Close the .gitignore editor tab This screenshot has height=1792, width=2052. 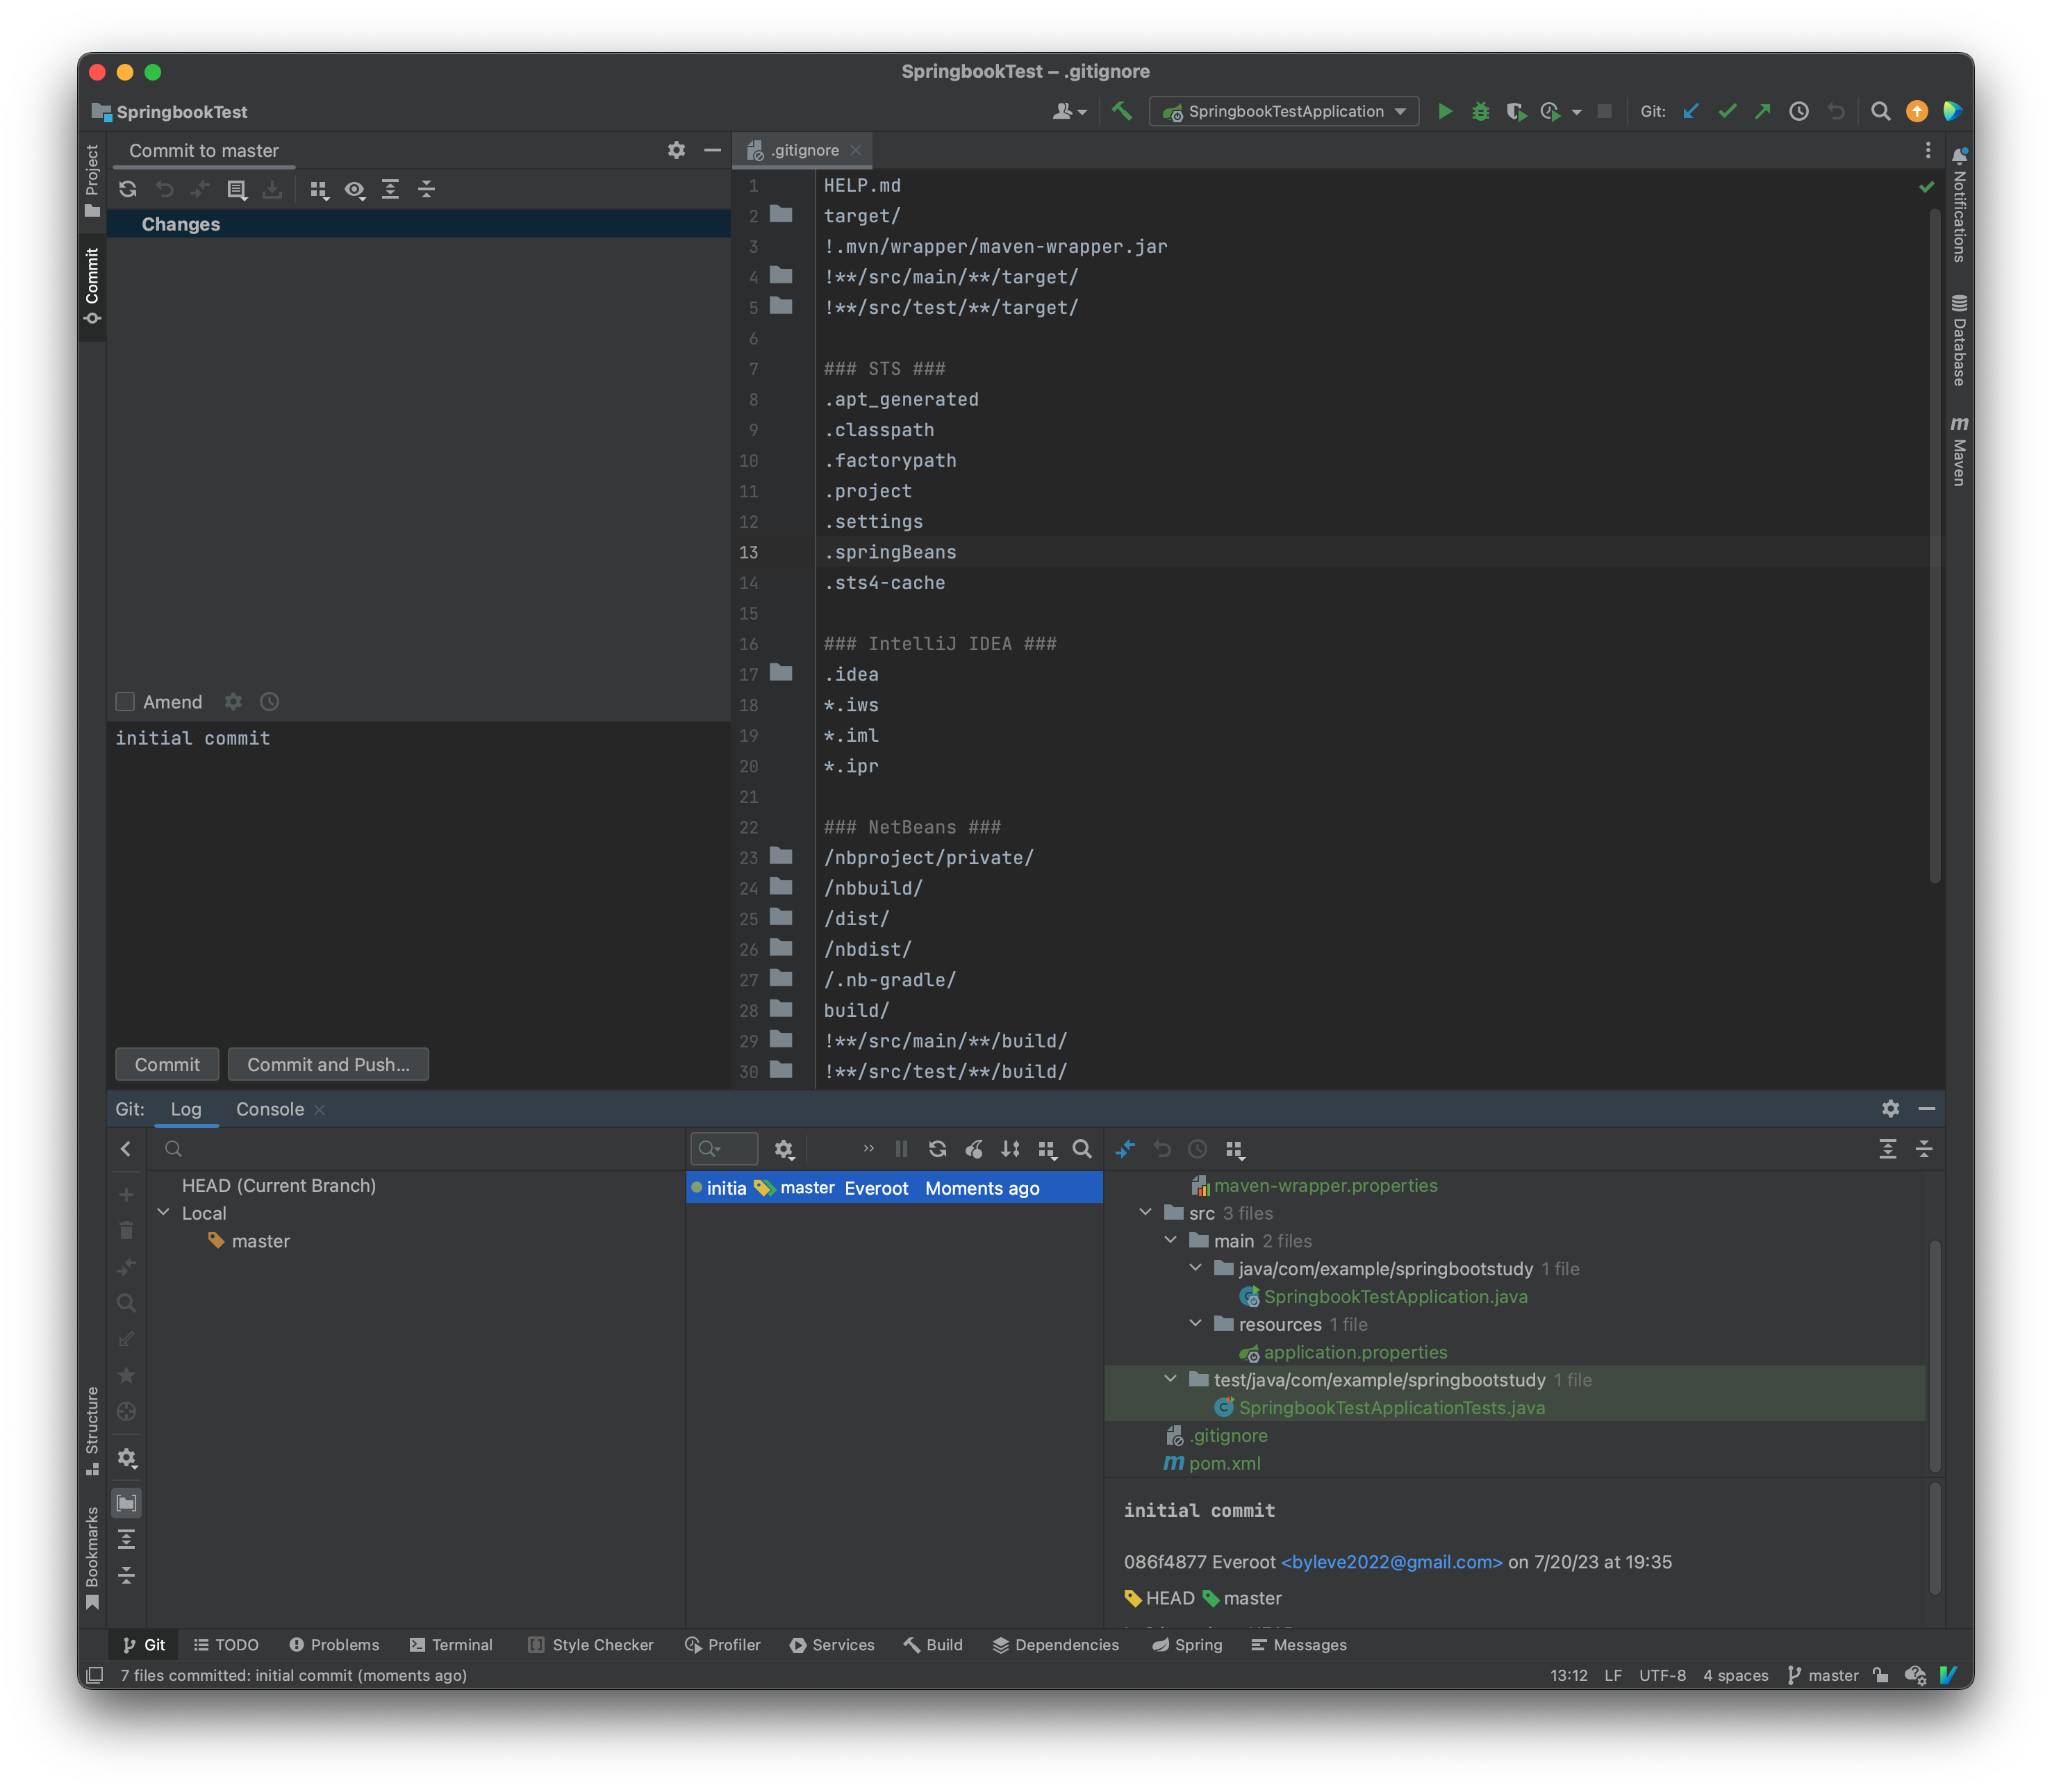point(855,150)
